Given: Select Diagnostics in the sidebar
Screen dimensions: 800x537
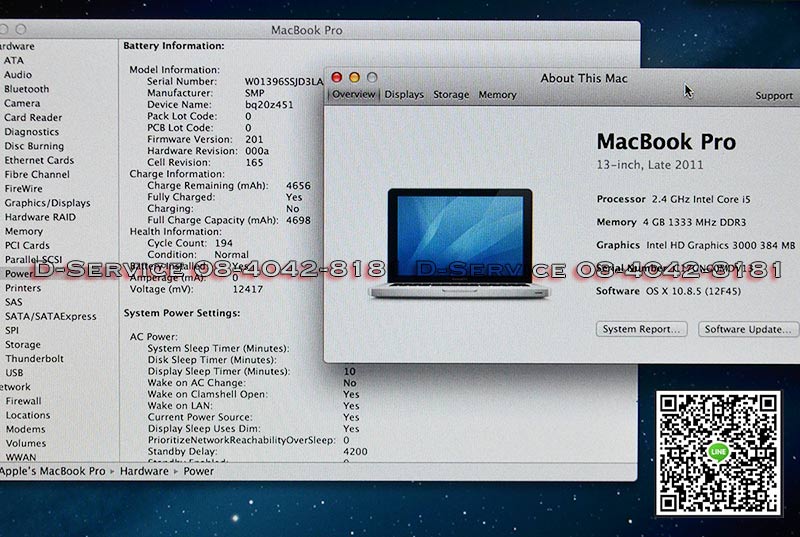Looking at the screenshot, I should click(31, 132).
